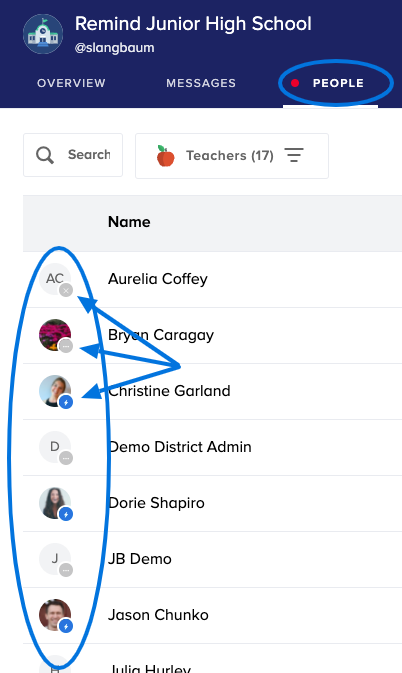Click Jason Chunko's blue lightning status badge
Screen dimensions: 402x673
(x=66, y=626)
